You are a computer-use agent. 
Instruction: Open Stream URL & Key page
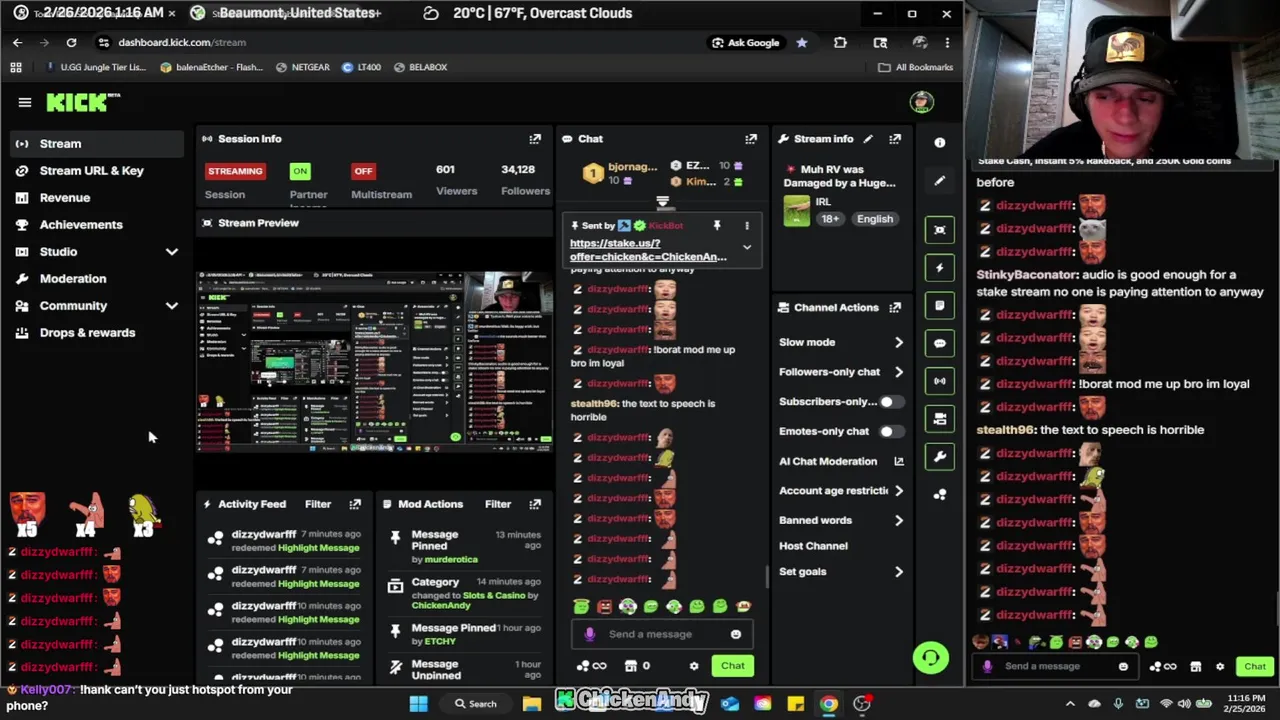coord(97,171)
